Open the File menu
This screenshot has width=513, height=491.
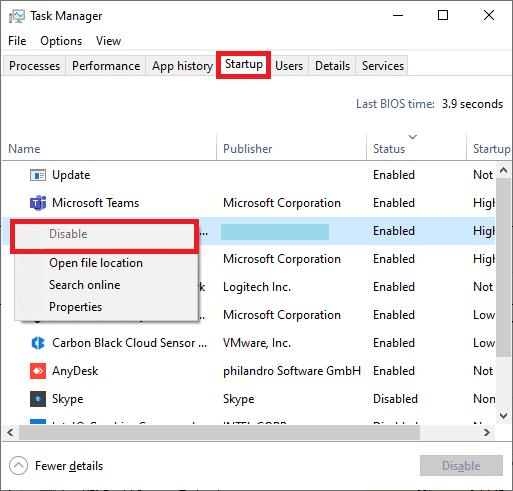click(x=17, y=41)
